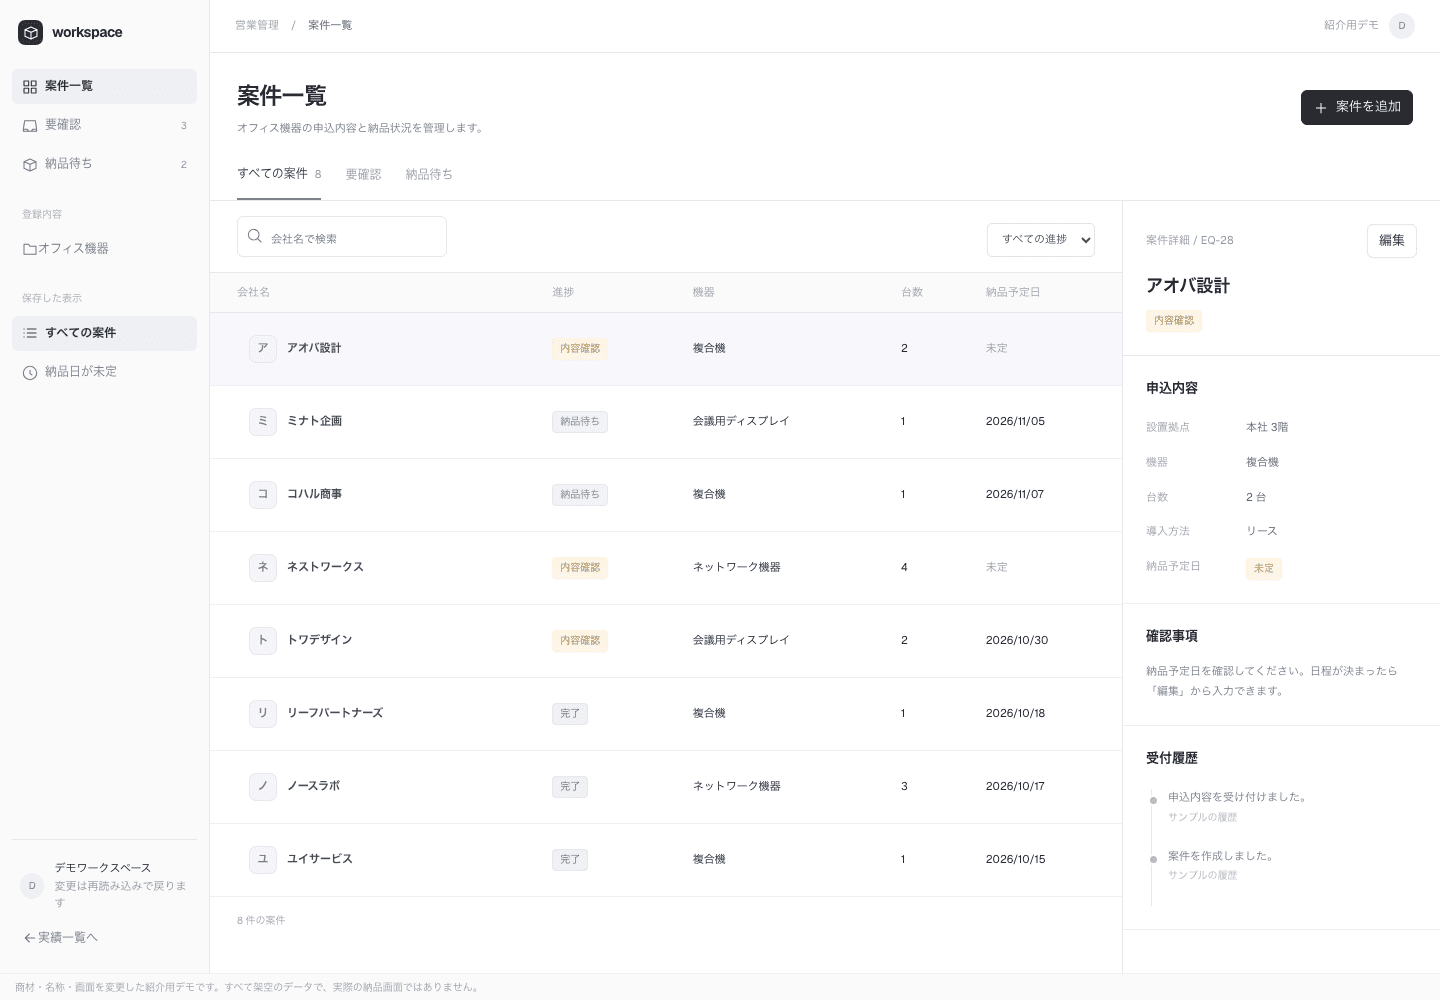Switch to the すべての案件 tab
Viewport: 1440px width, 1000px height.
tap(279, 174)
